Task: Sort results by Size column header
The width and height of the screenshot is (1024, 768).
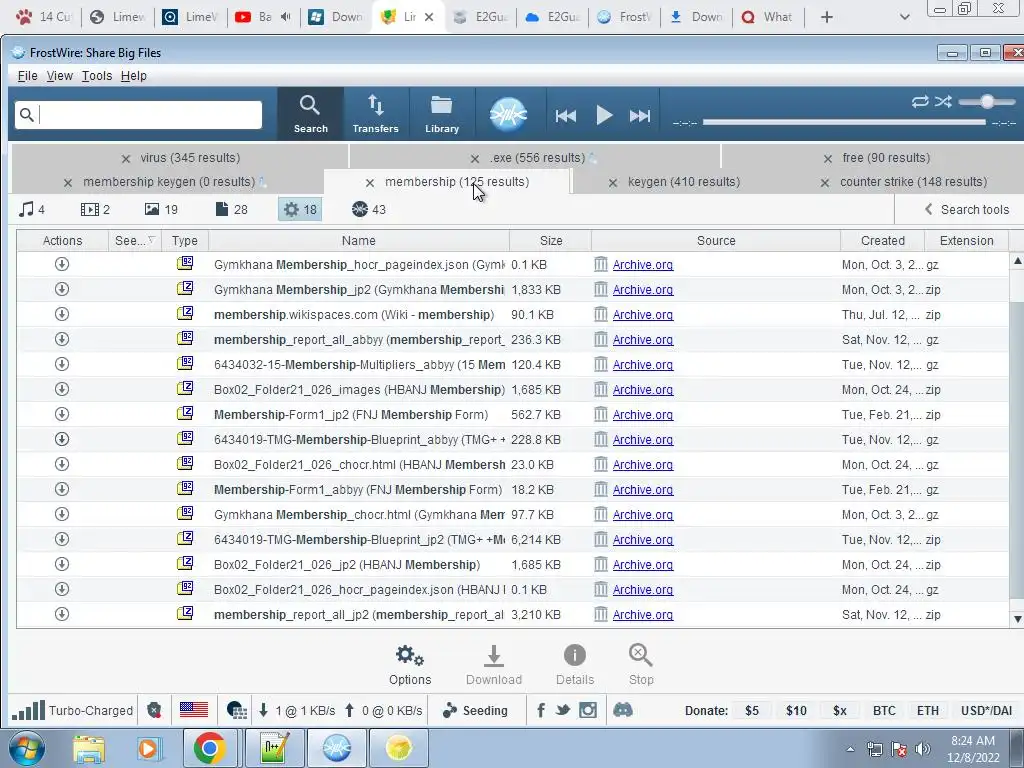Action: [551, 240]
